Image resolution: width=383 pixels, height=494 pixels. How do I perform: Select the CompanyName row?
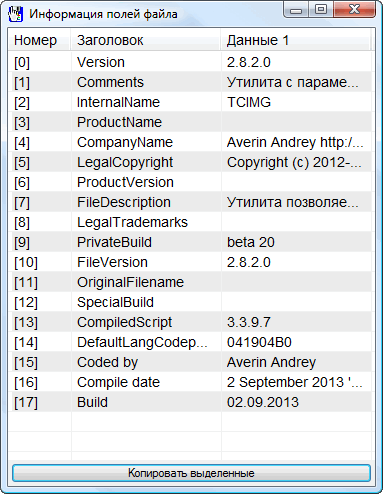click(x=190, y=142)
